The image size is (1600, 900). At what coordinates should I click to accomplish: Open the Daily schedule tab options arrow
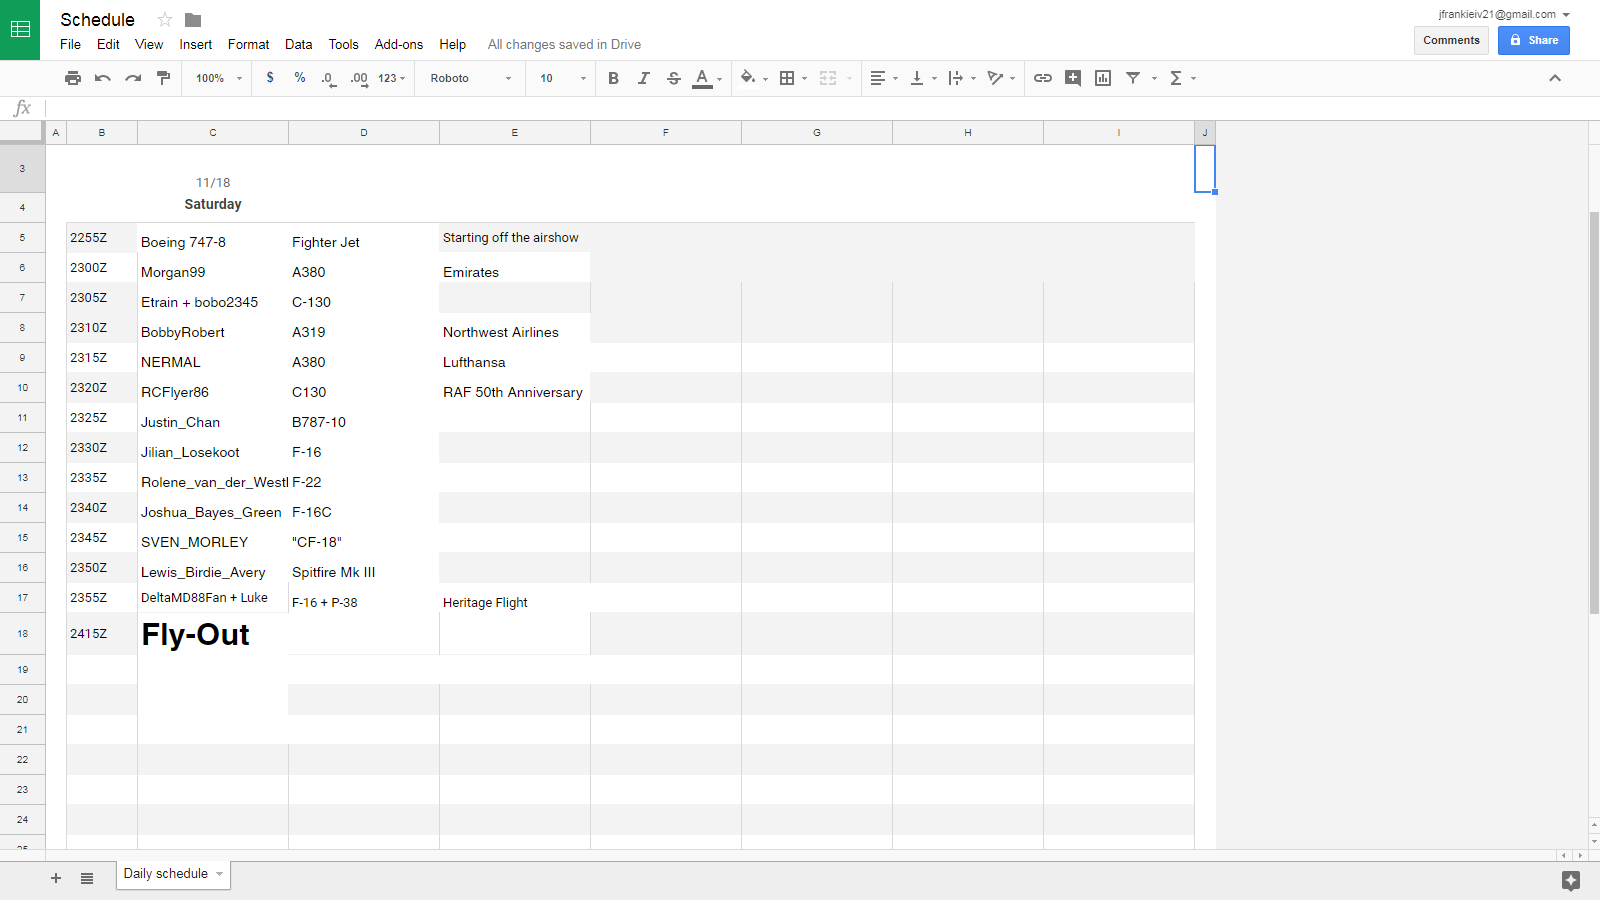click(x=220, y=874)
